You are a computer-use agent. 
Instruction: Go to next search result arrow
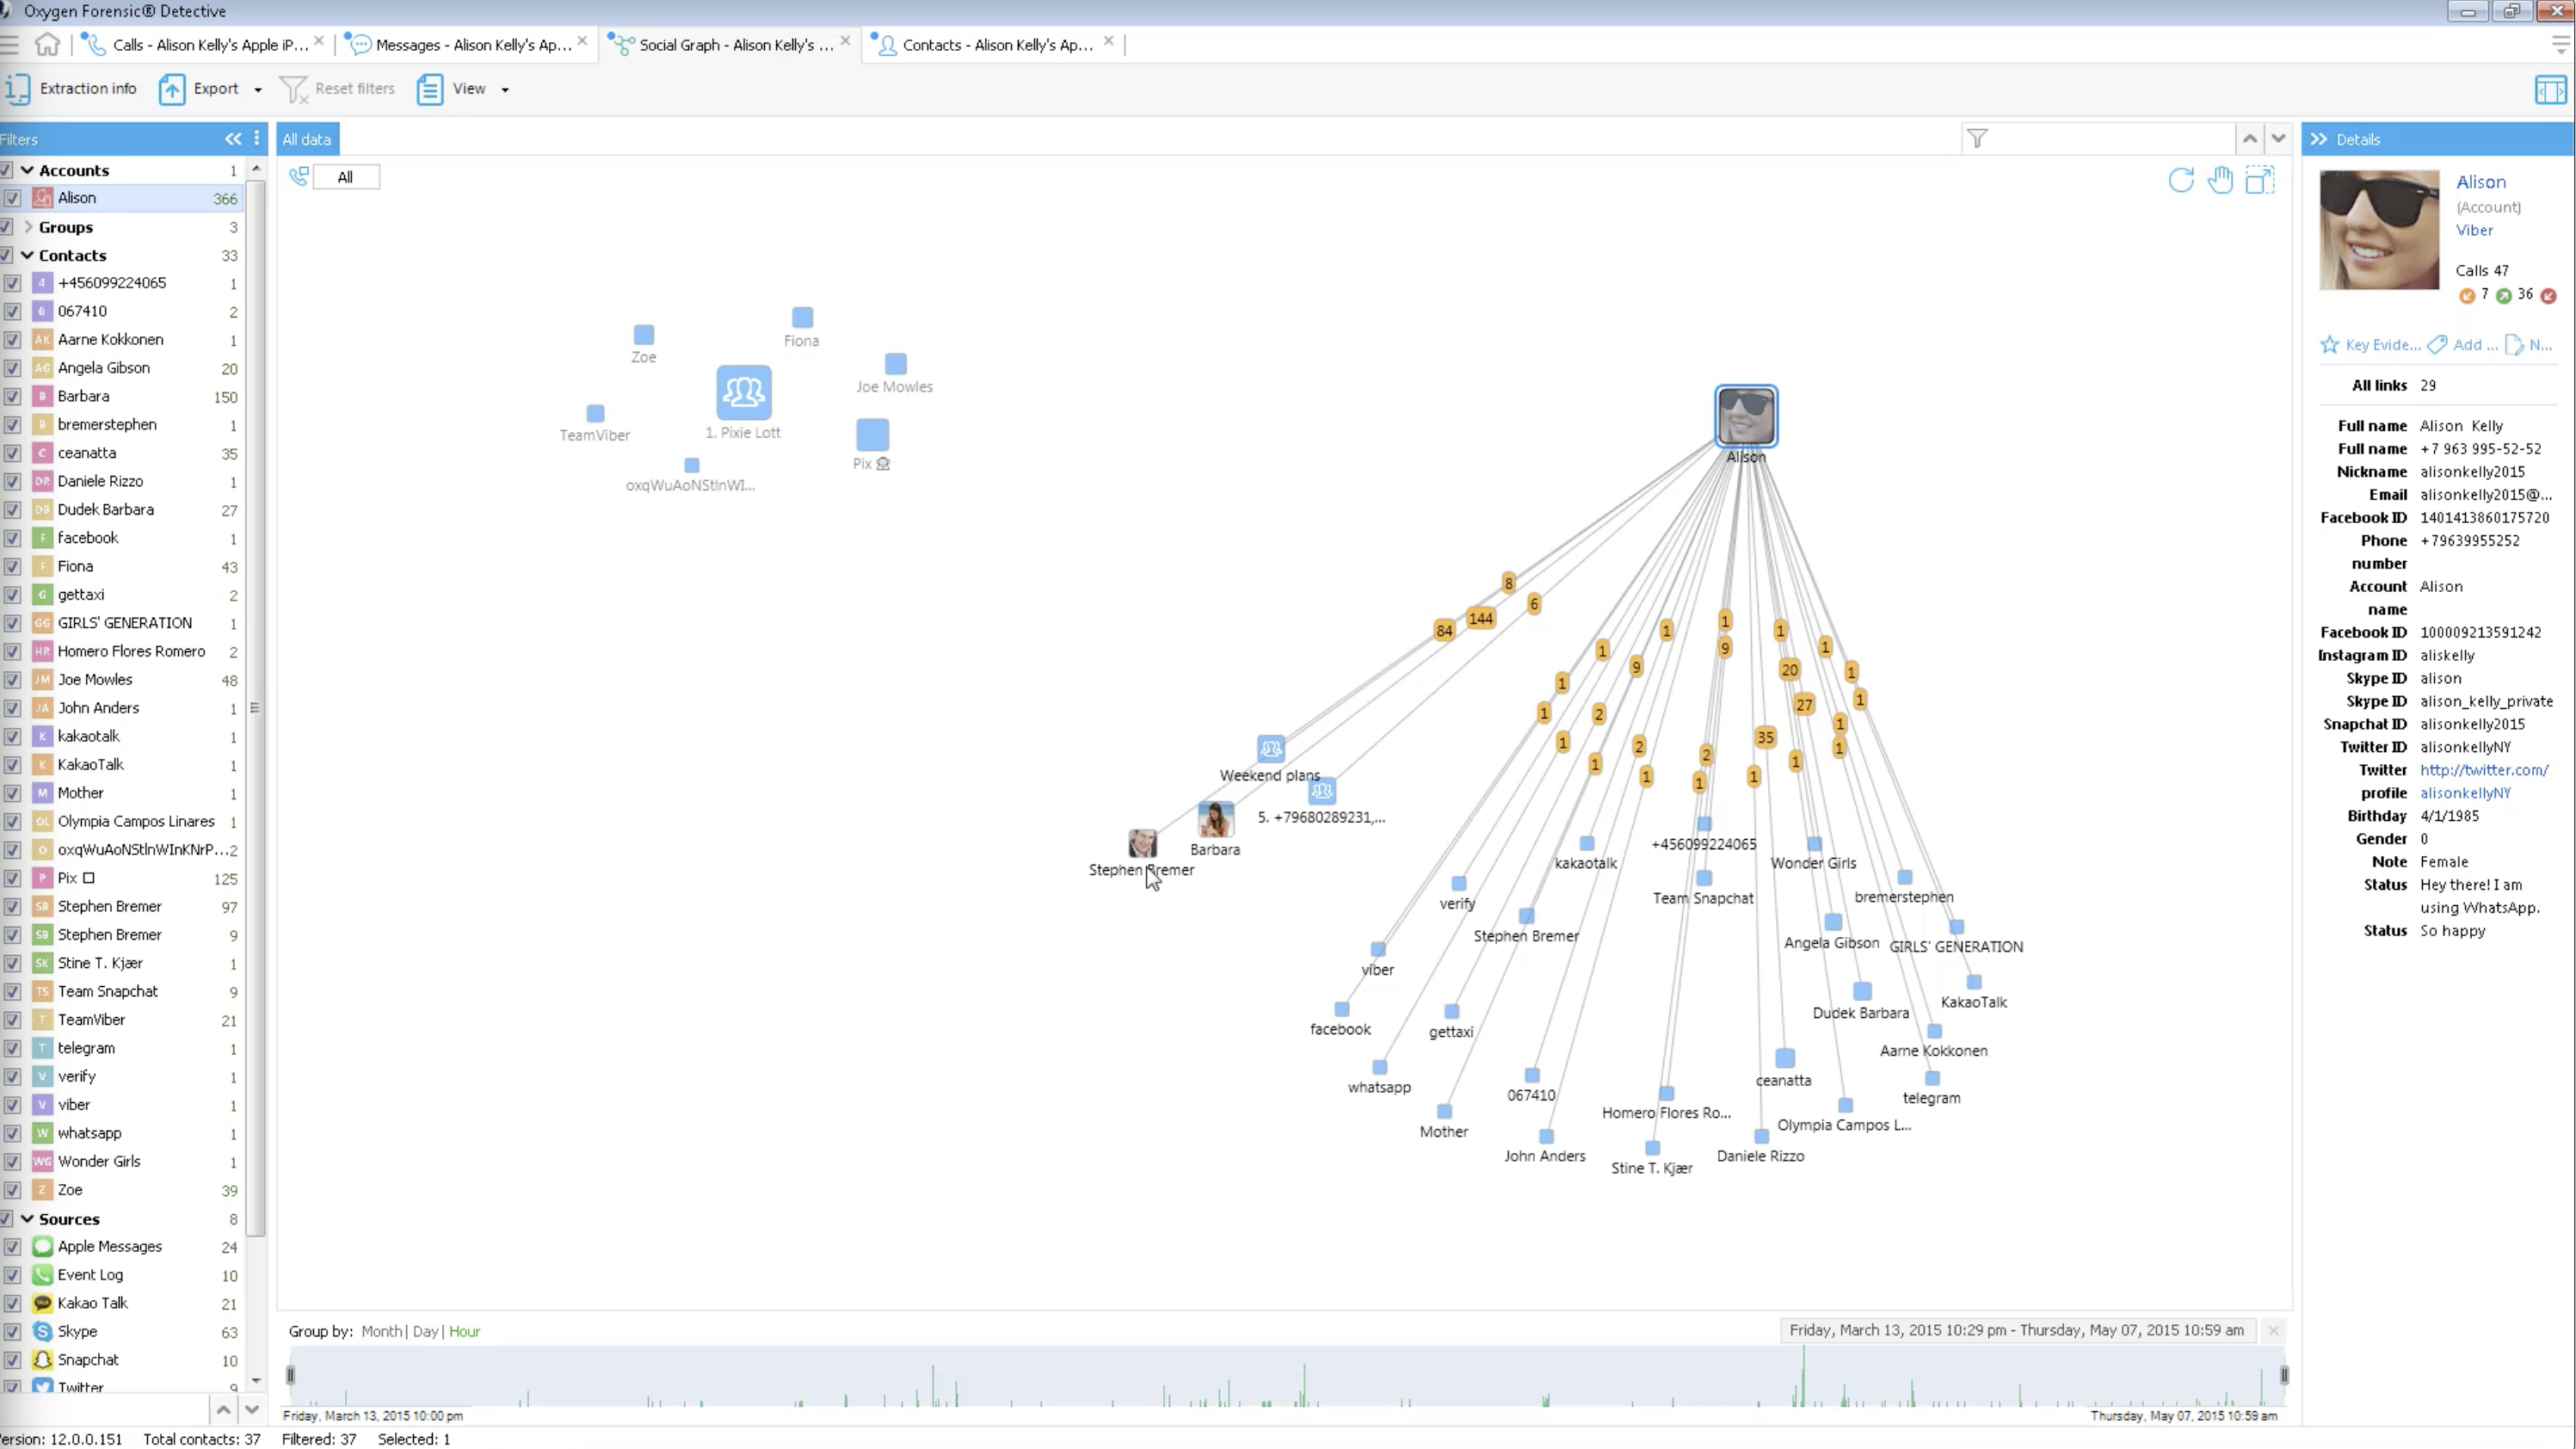pos(2279,139)
